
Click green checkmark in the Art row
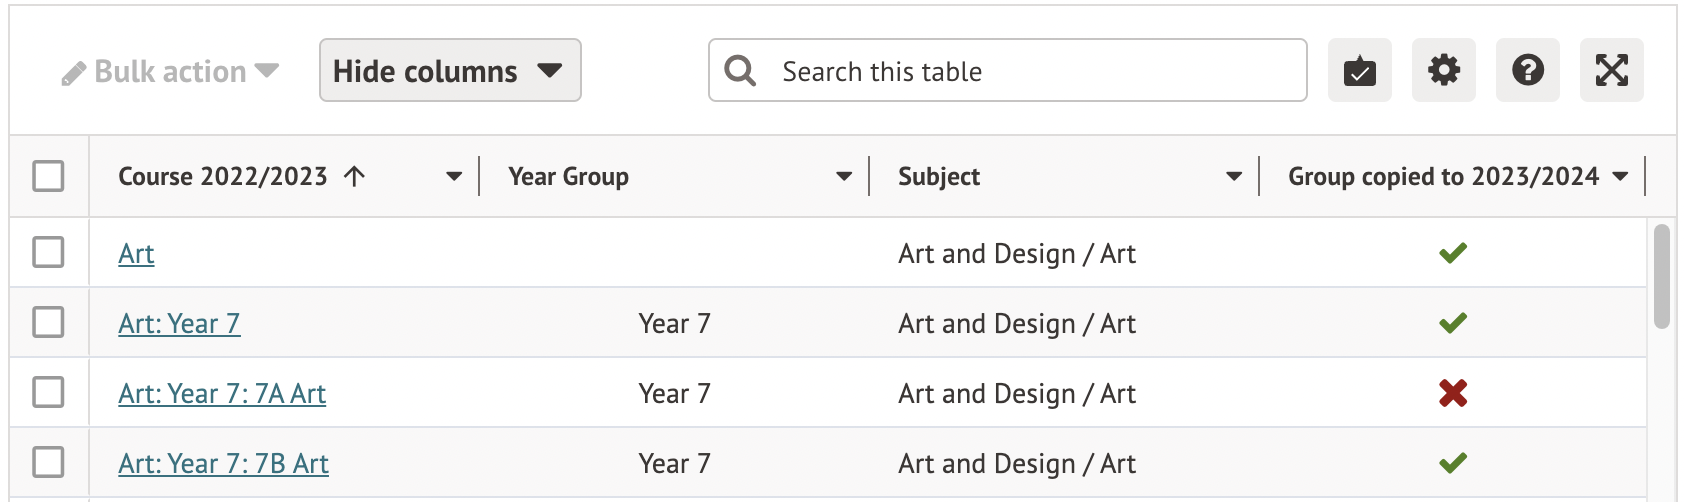tap(1453, 253)
